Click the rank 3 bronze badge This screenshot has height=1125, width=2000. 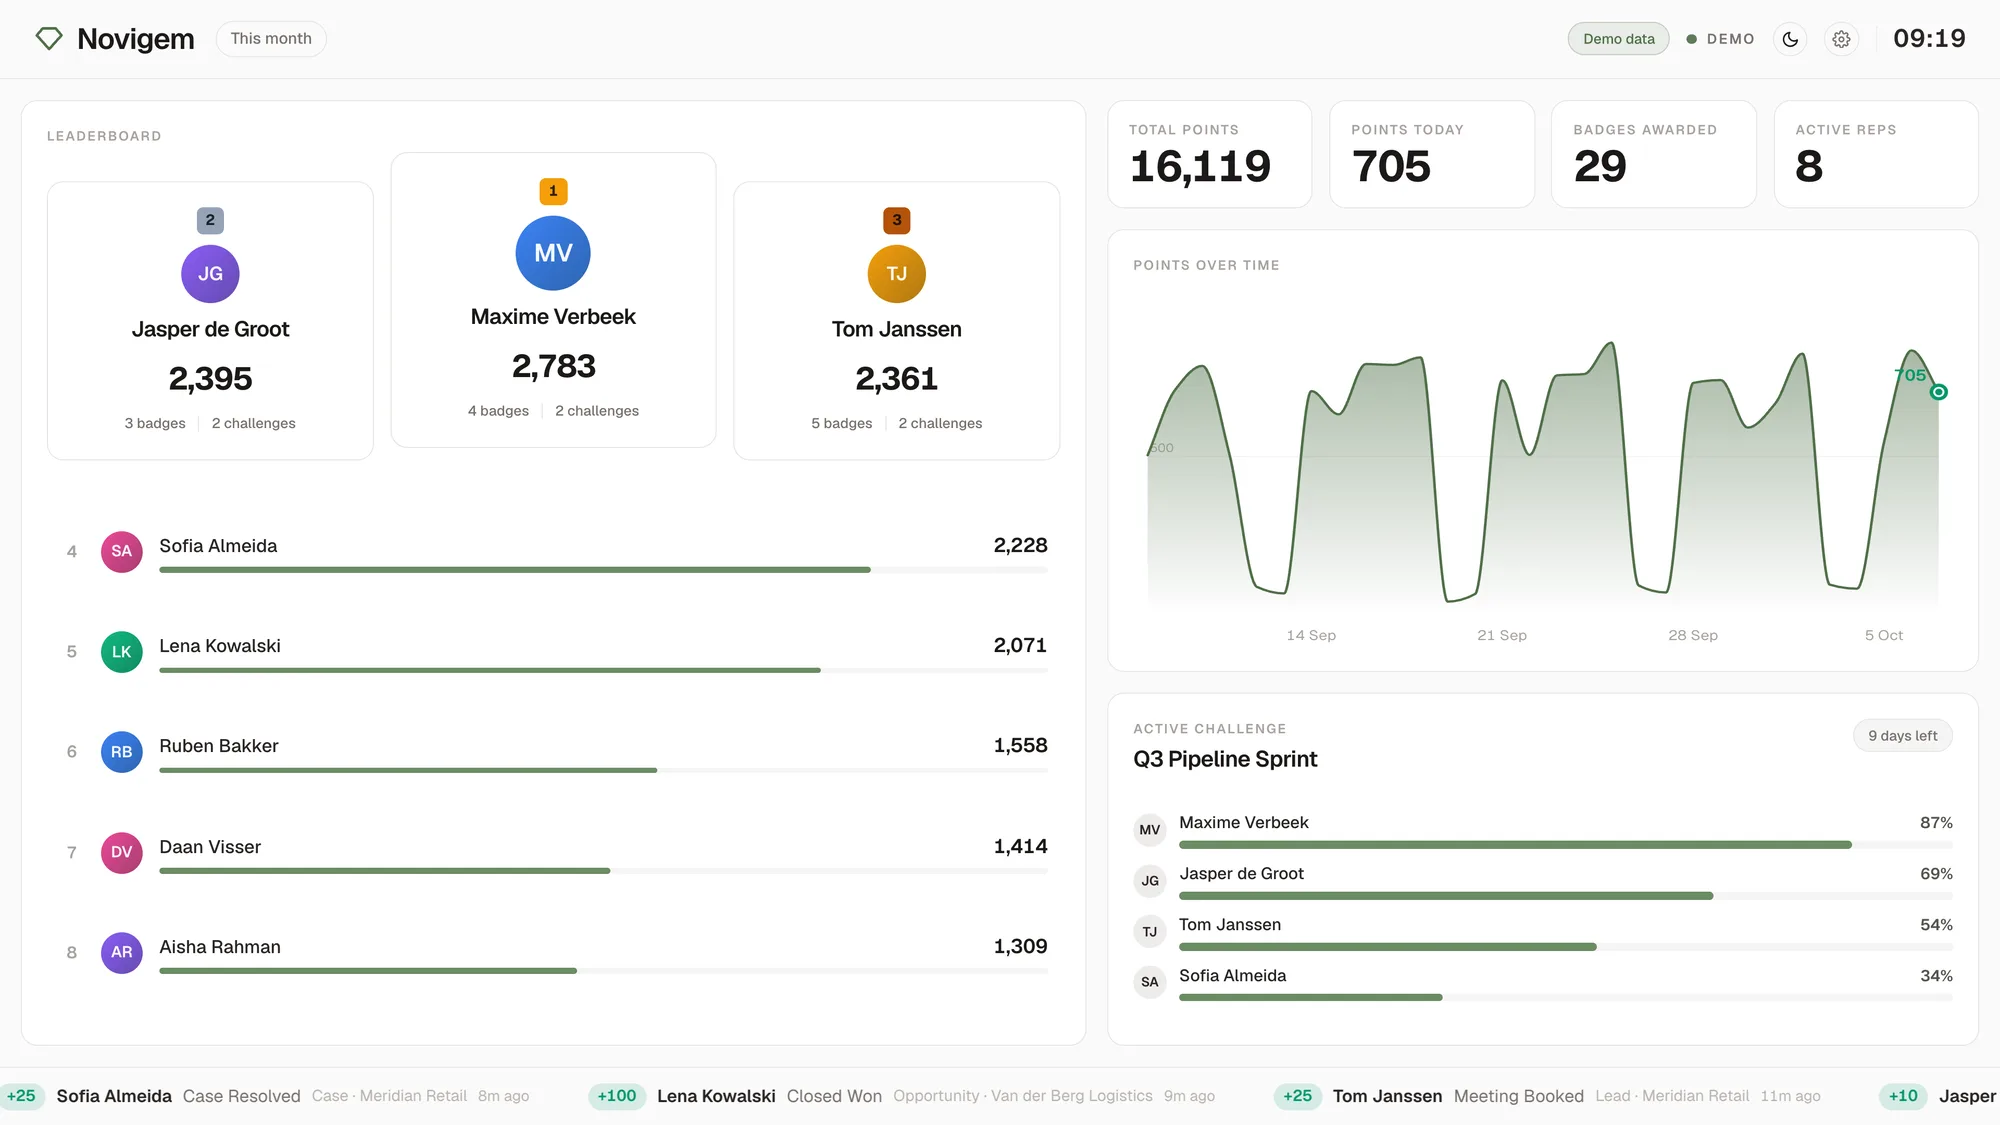pos(896,220)
